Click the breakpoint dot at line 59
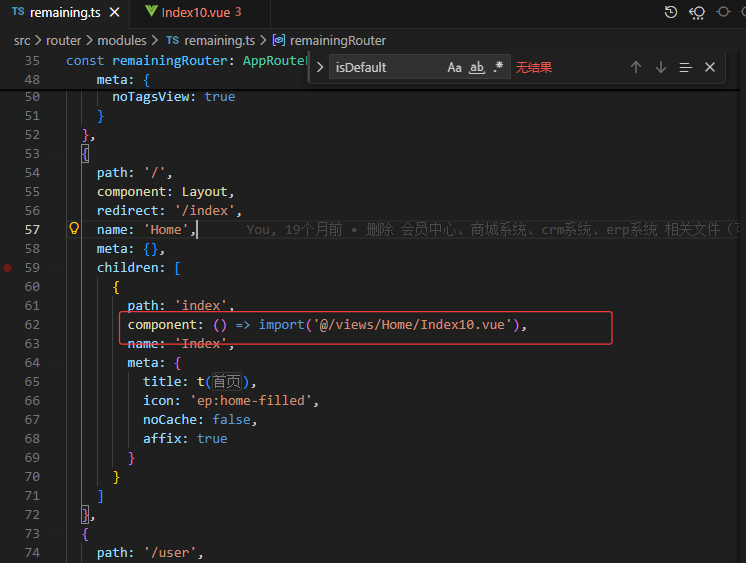The height and width of the screenshot is (563, 746). (8, 268)
